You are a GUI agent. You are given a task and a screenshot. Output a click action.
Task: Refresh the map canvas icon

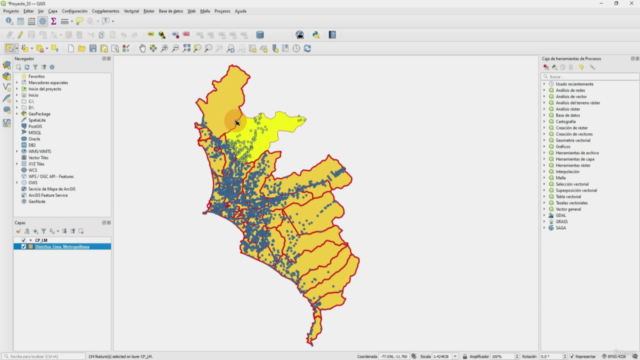click(307, 49)
